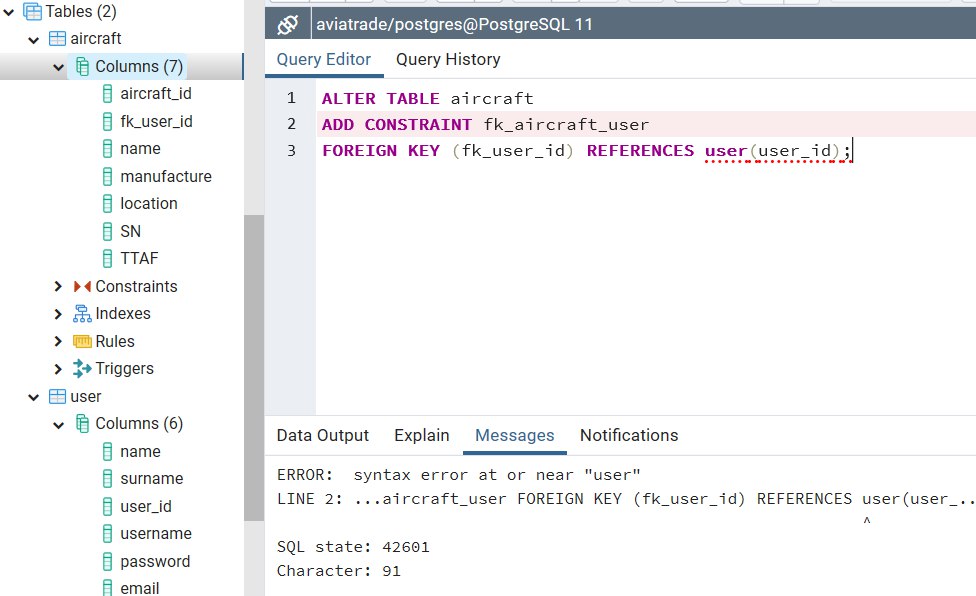Click the user table icon

(57, 396)
